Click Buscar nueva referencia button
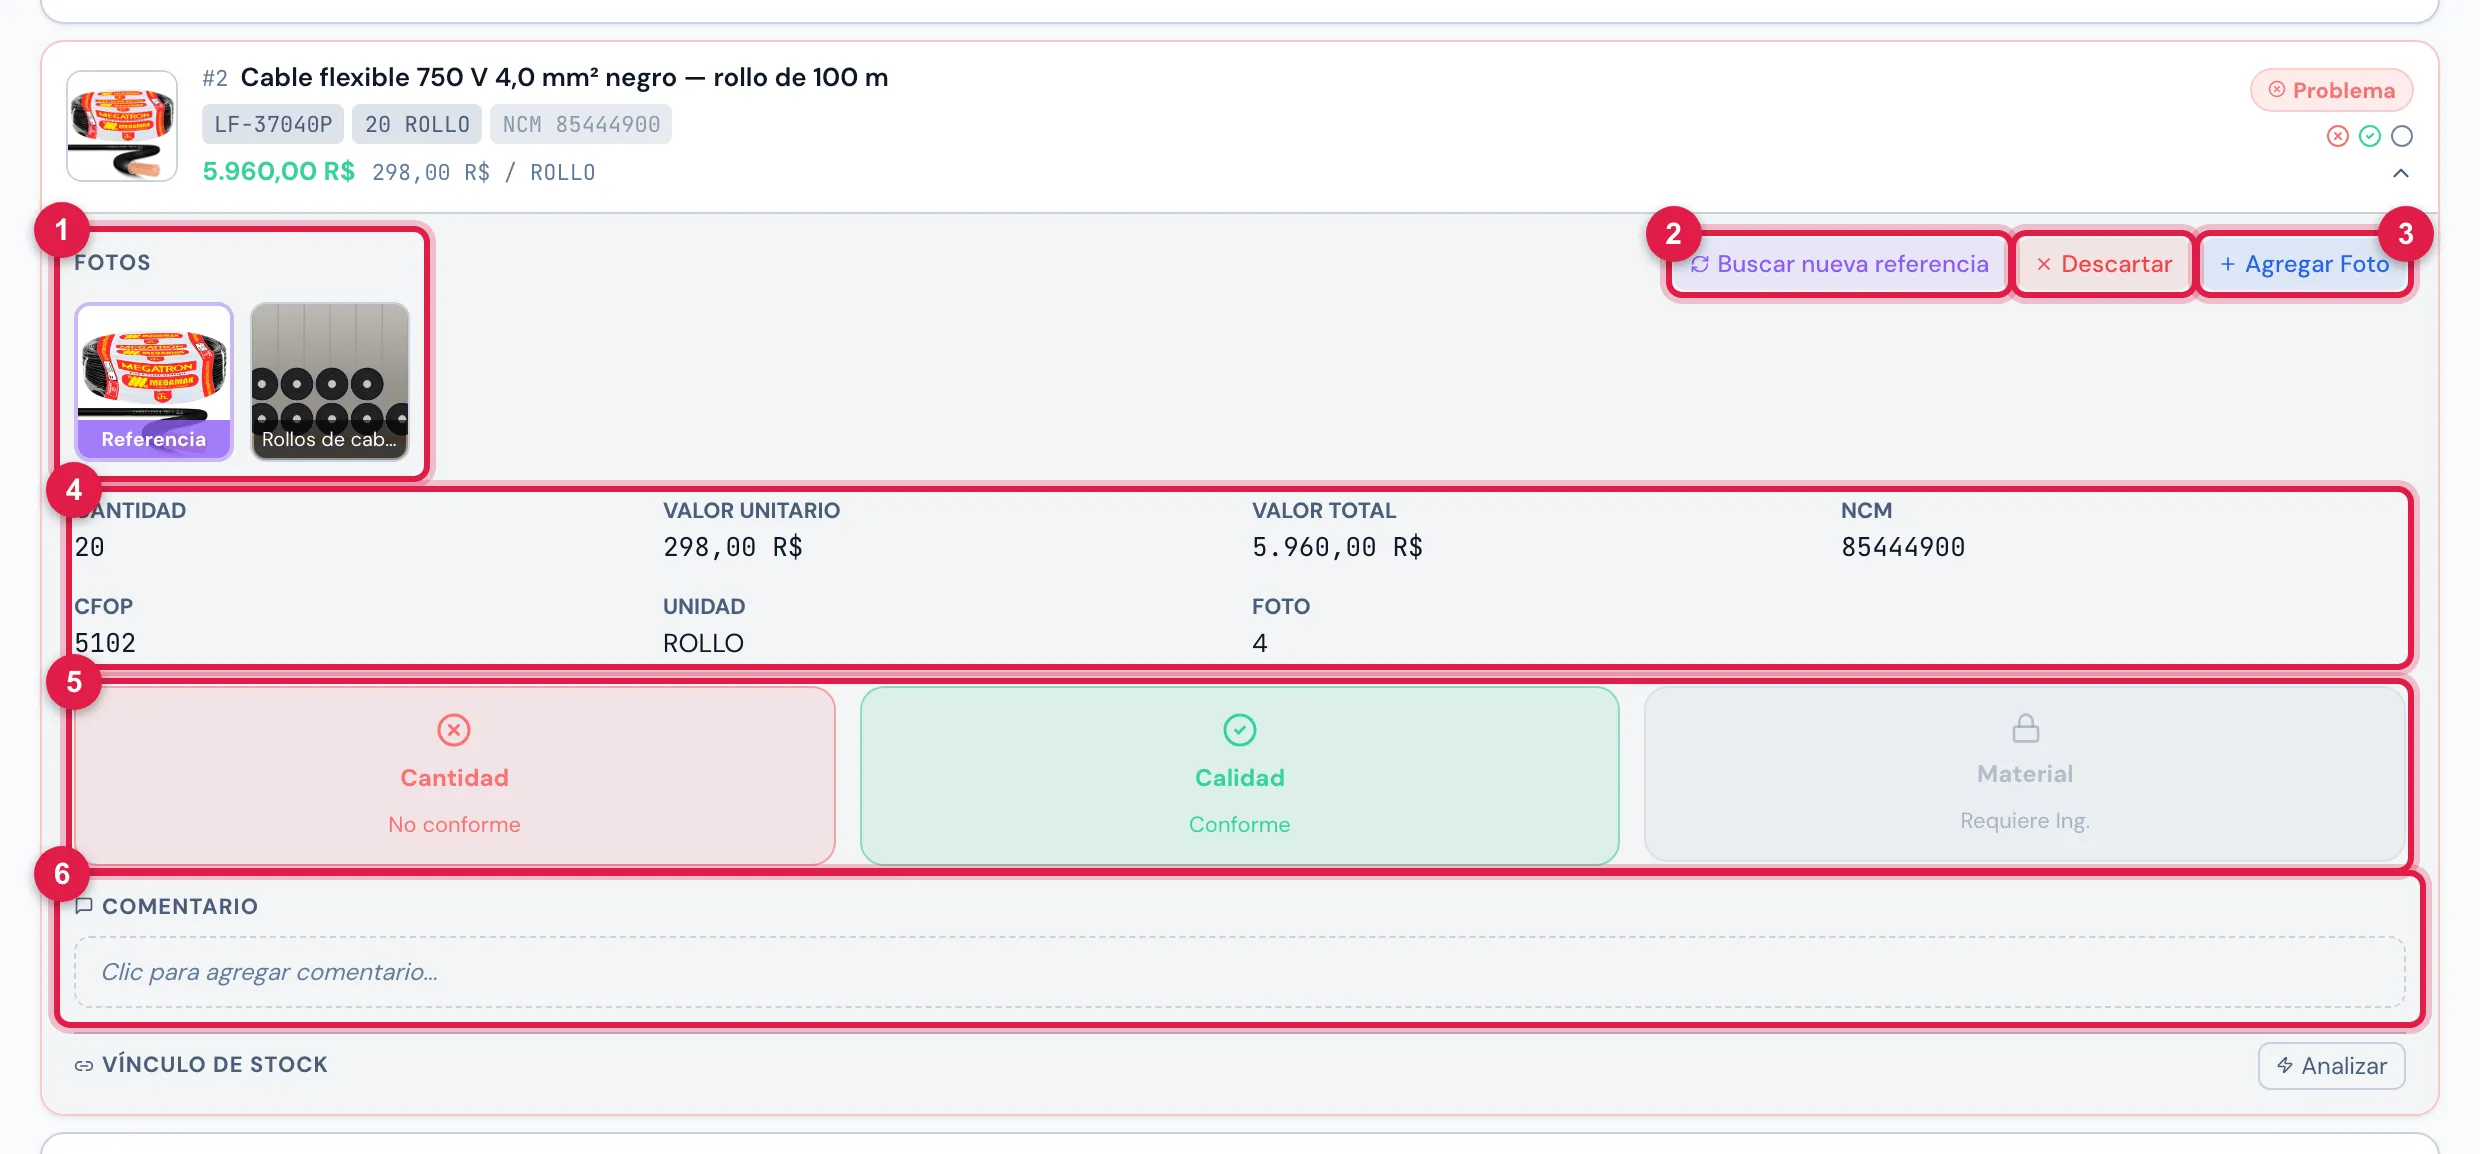Viewport: 2480px width, 1154px height. pyautogui.click(x=1839, y=264)
